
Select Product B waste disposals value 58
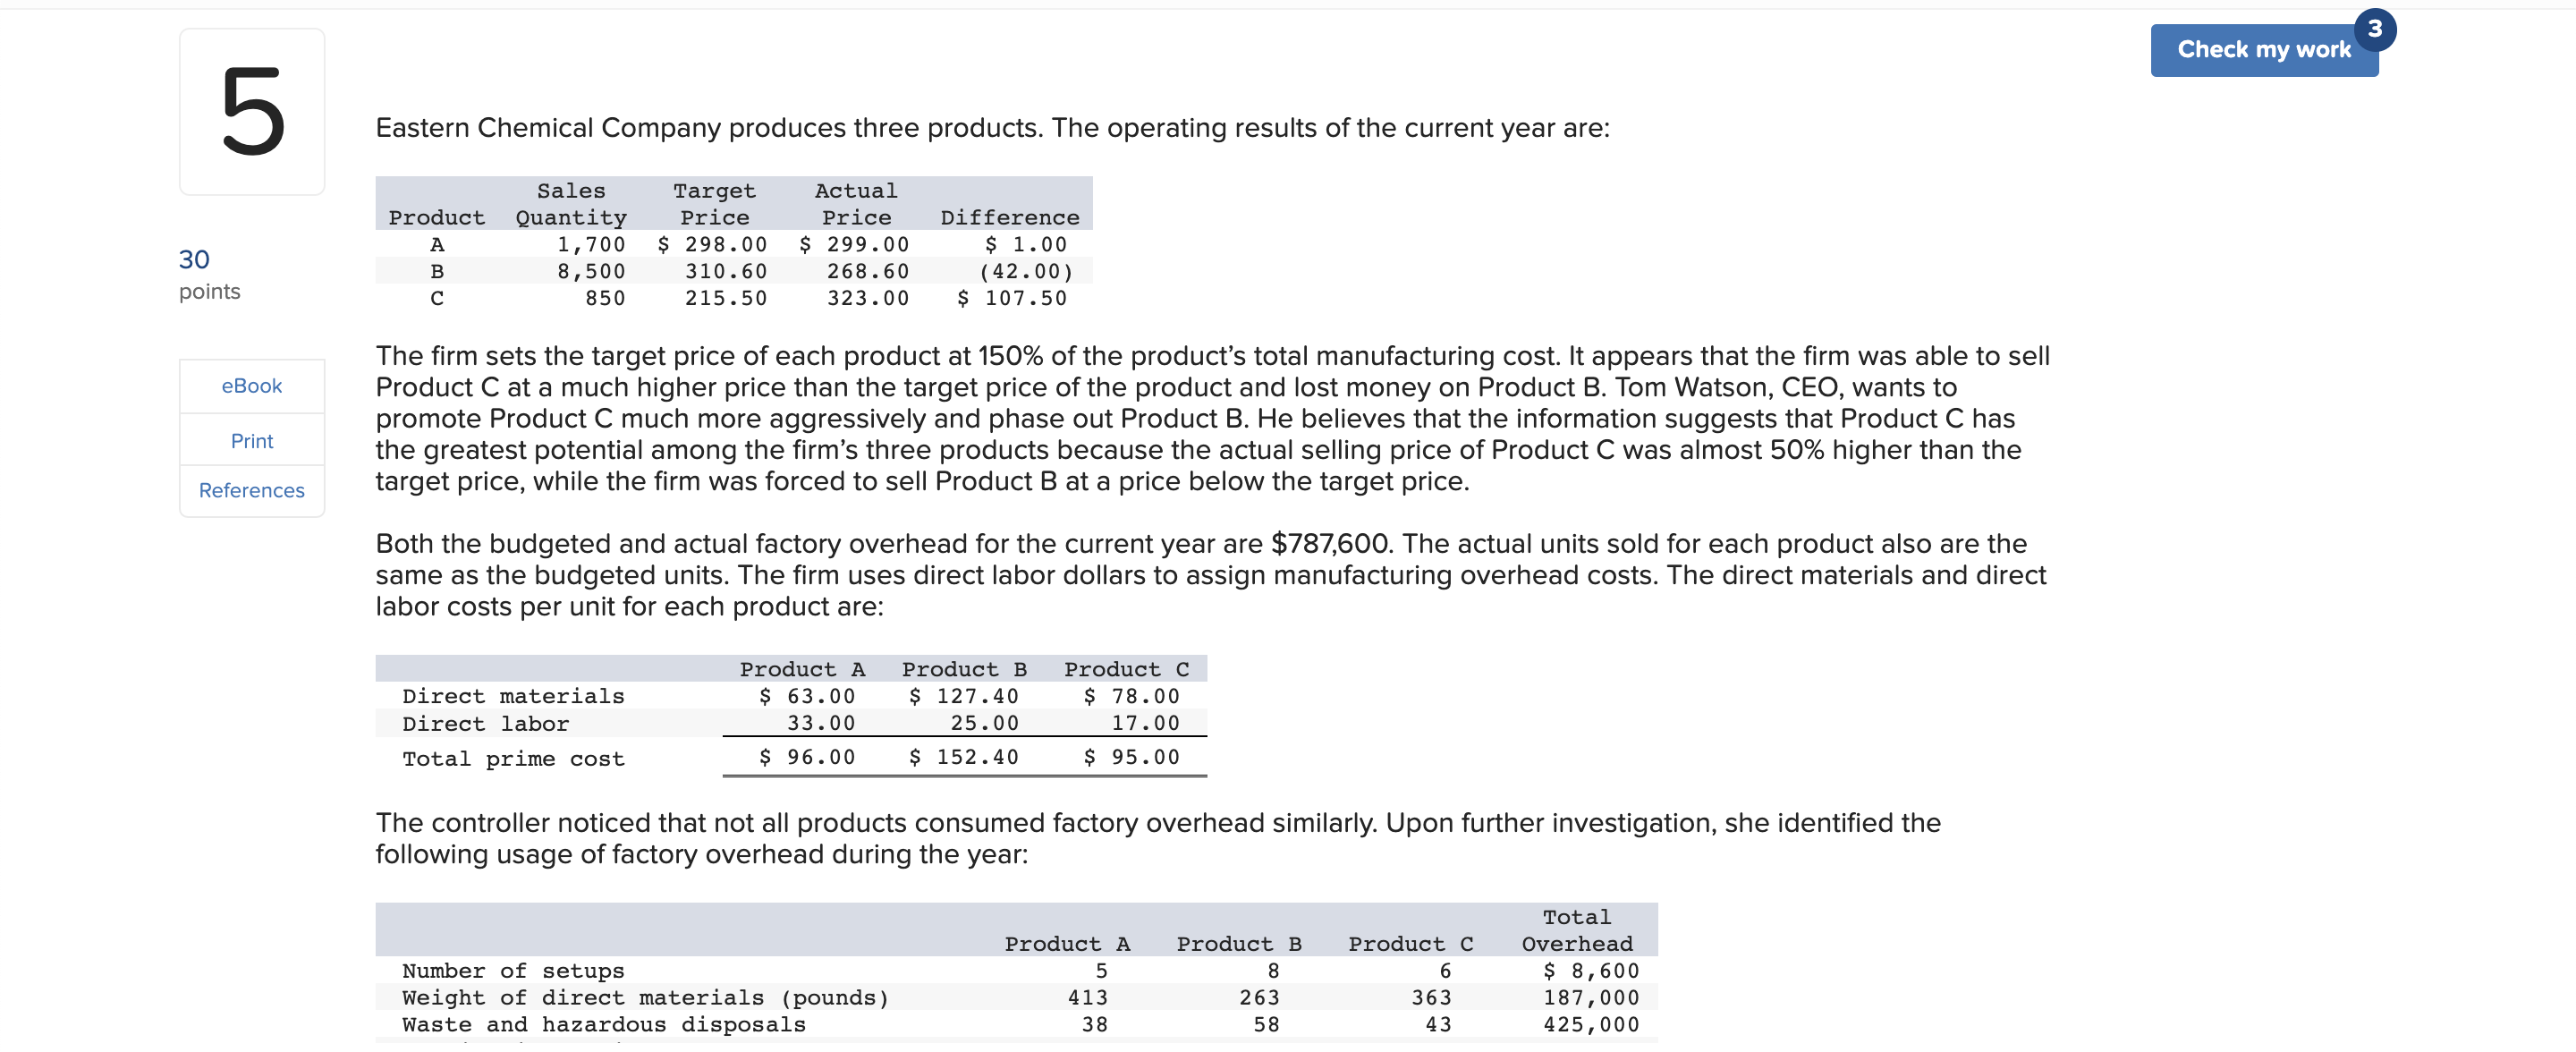point(1267,1026)
